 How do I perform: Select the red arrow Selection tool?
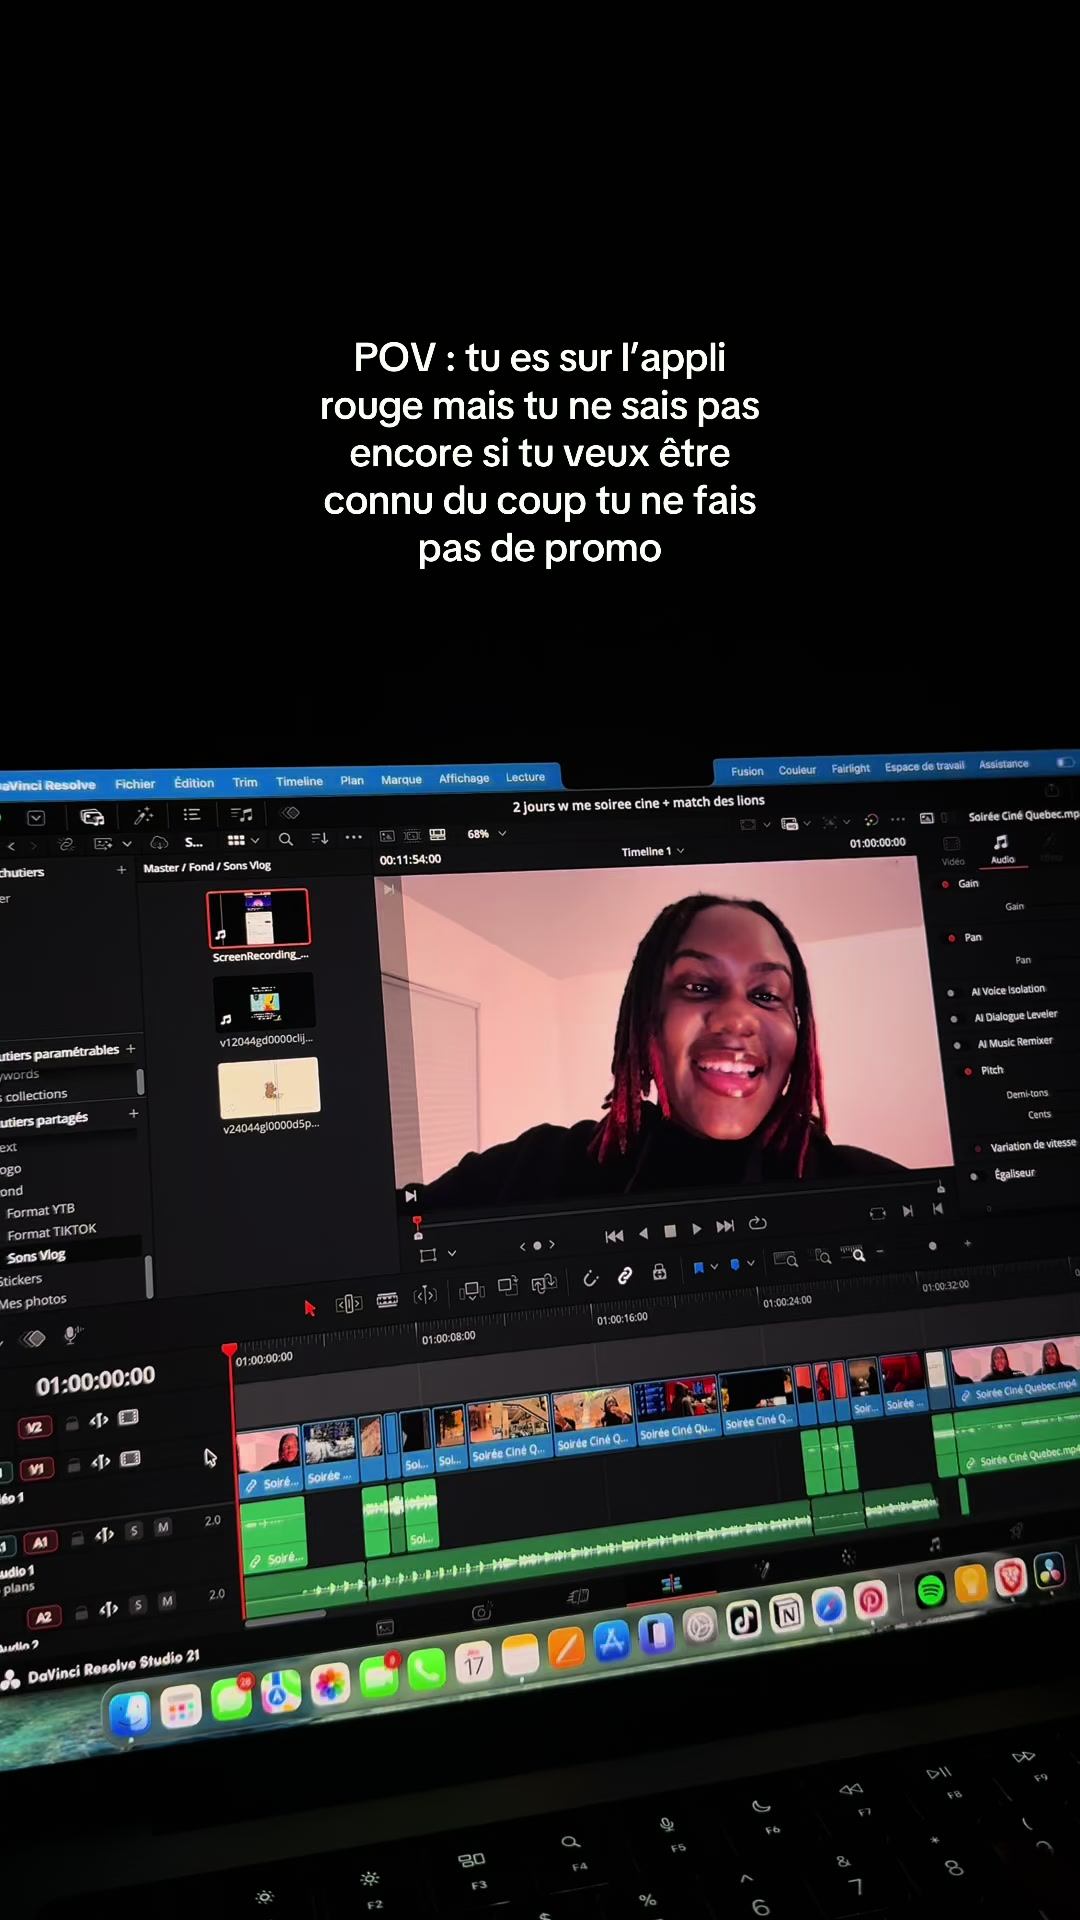coord(310,1307)
